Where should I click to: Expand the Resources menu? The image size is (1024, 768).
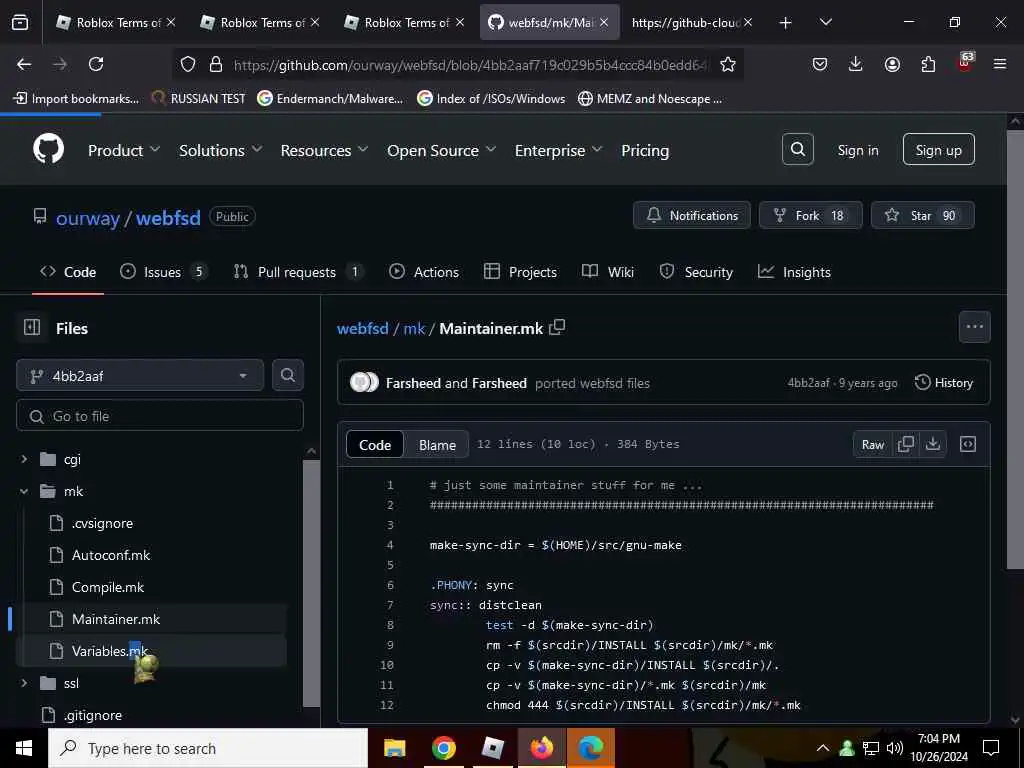coord(324,150)
